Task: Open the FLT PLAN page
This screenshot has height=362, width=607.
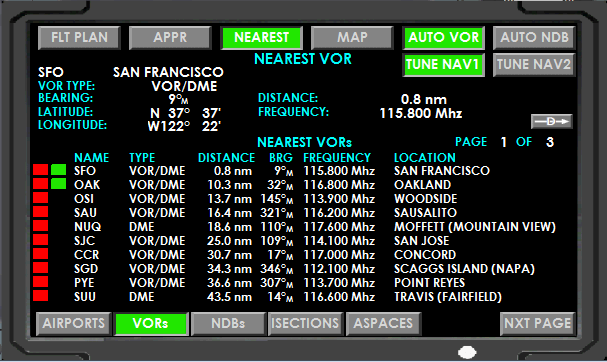Action: pyautogui.click(x=79, y=38)
